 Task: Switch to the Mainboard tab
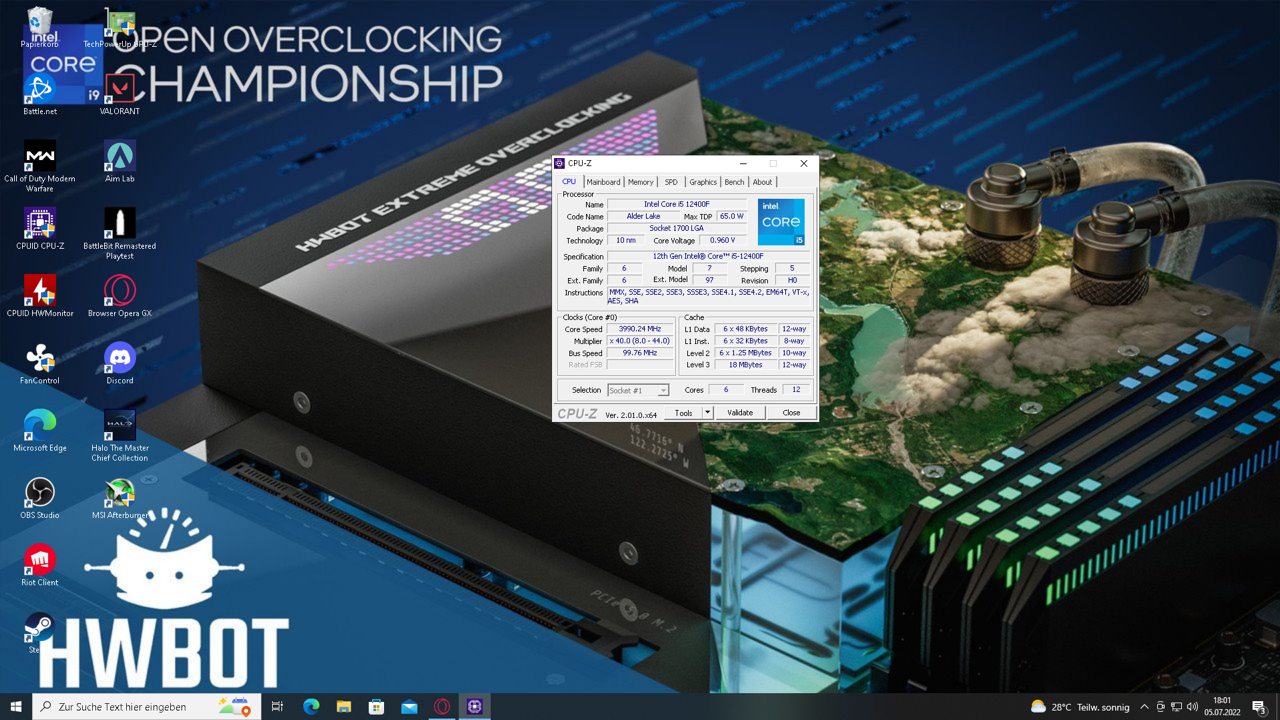coord(603,182)
